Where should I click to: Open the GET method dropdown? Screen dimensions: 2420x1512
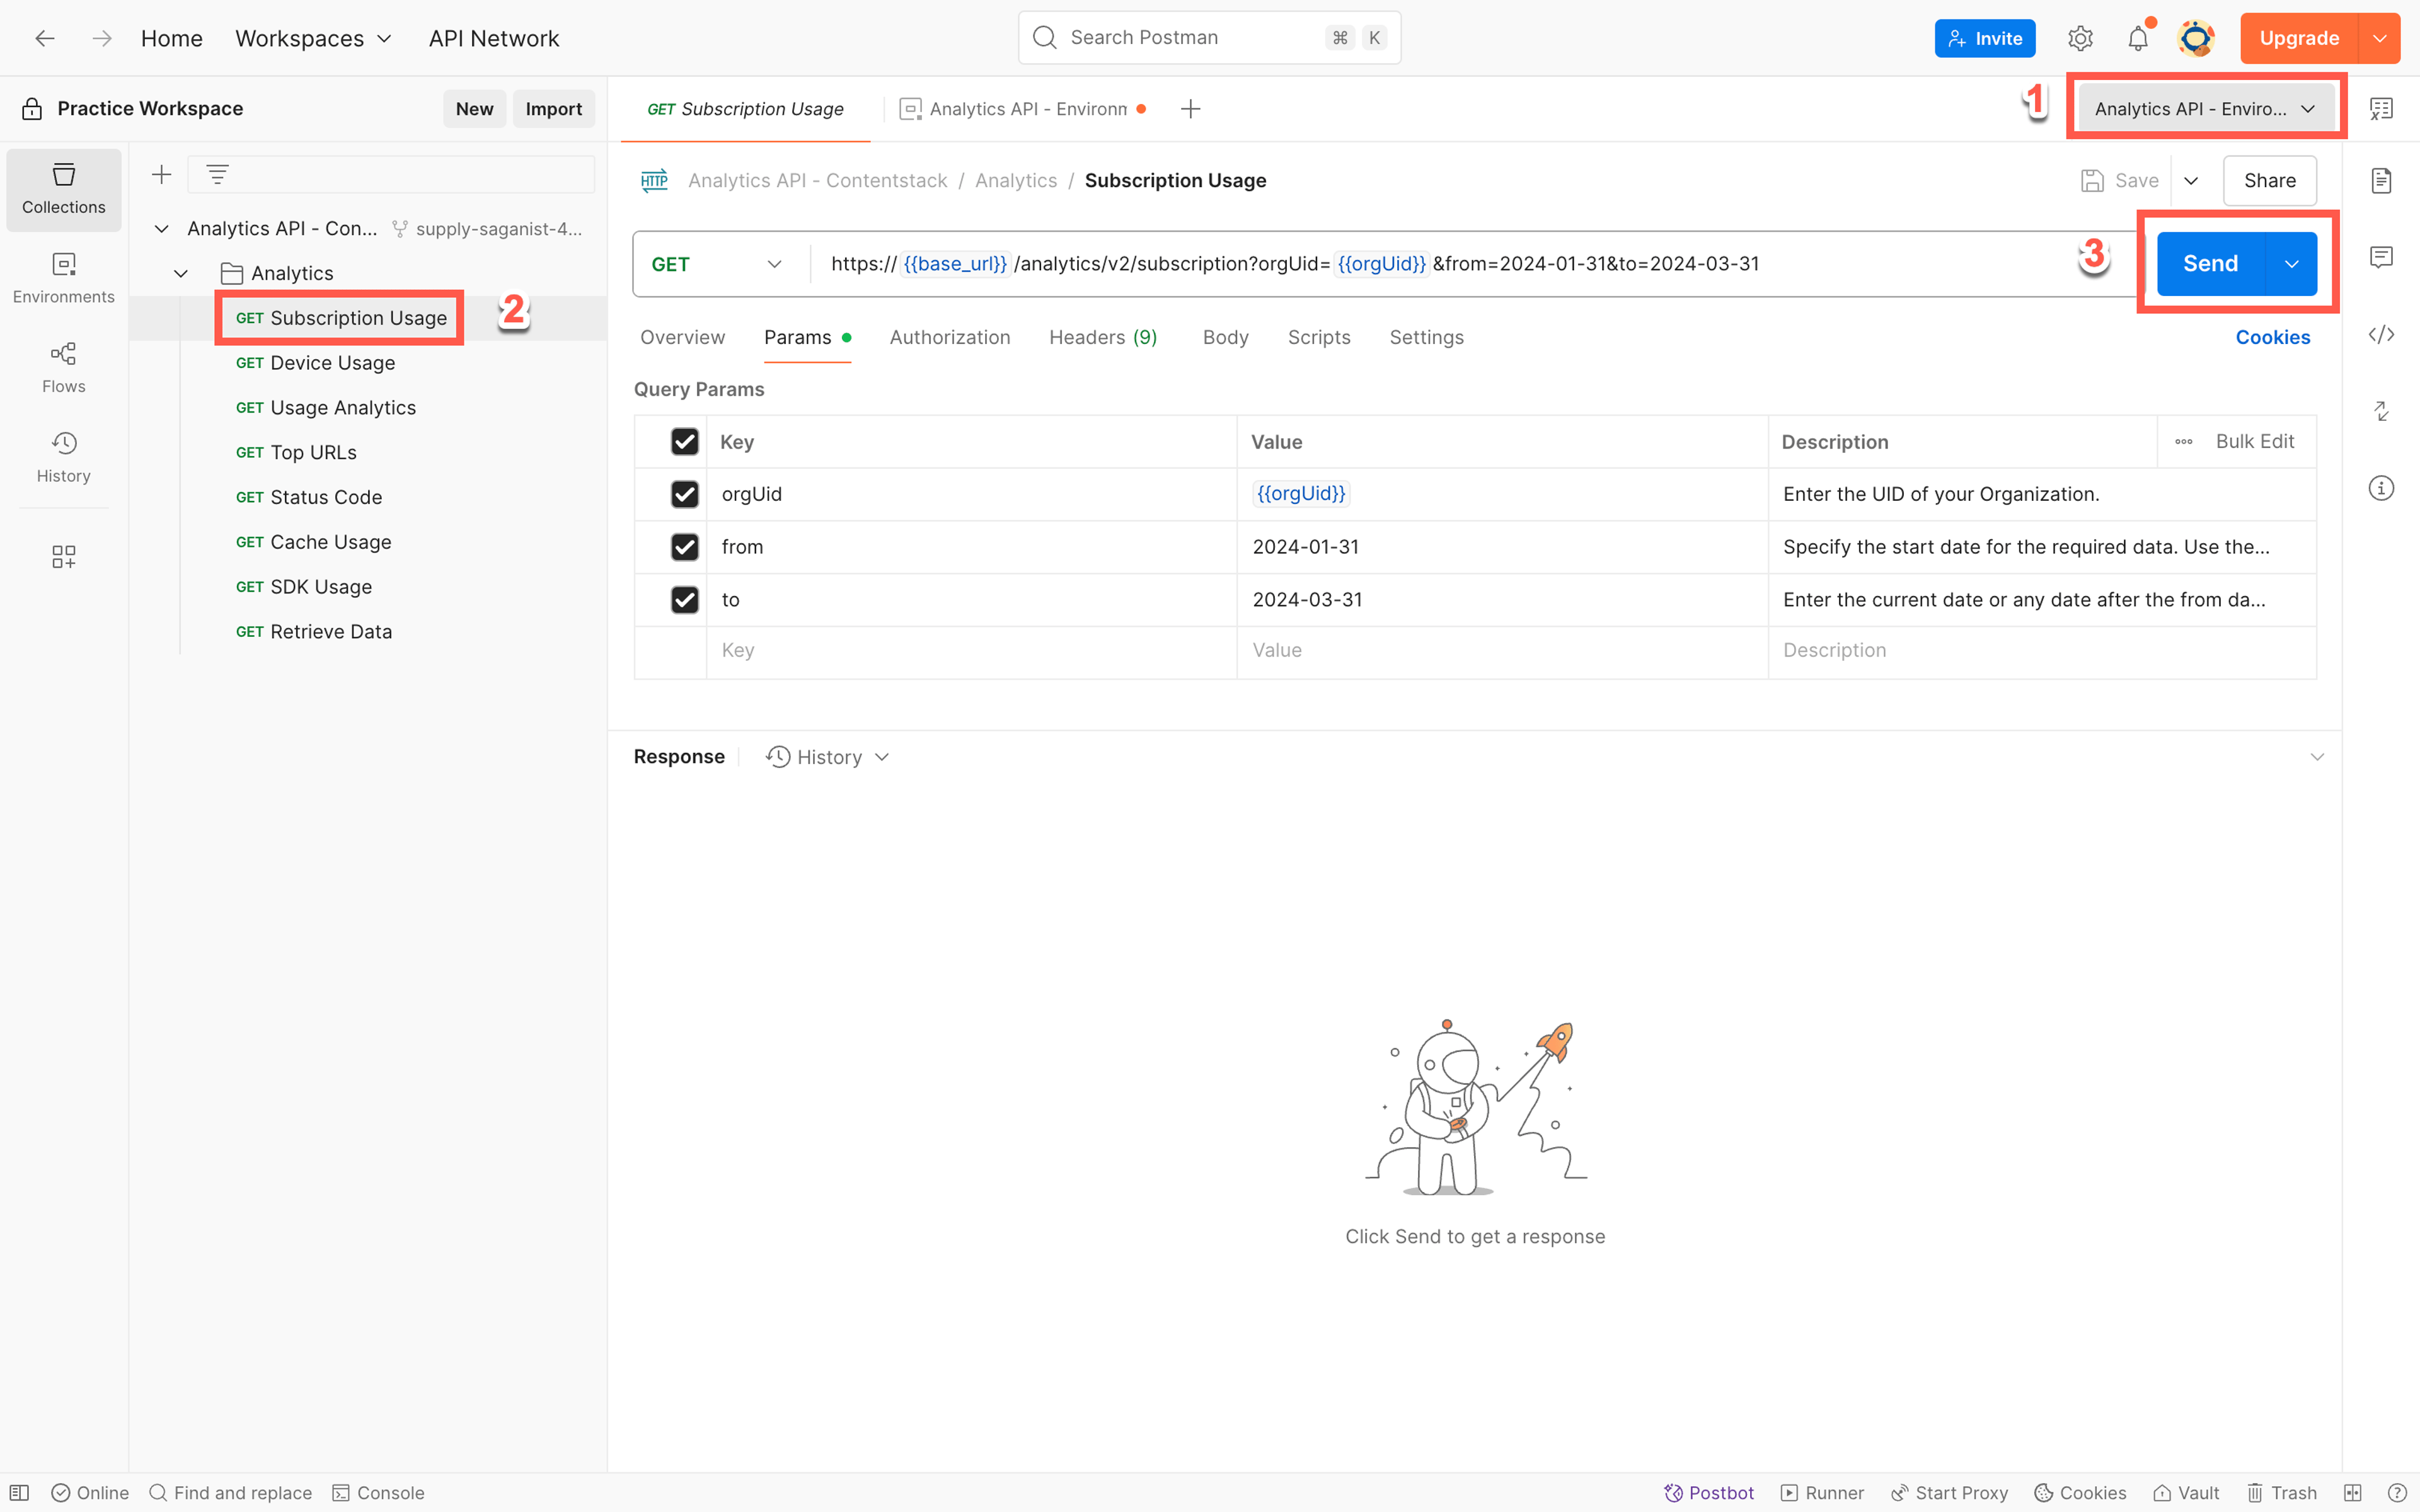pos(717,264)
